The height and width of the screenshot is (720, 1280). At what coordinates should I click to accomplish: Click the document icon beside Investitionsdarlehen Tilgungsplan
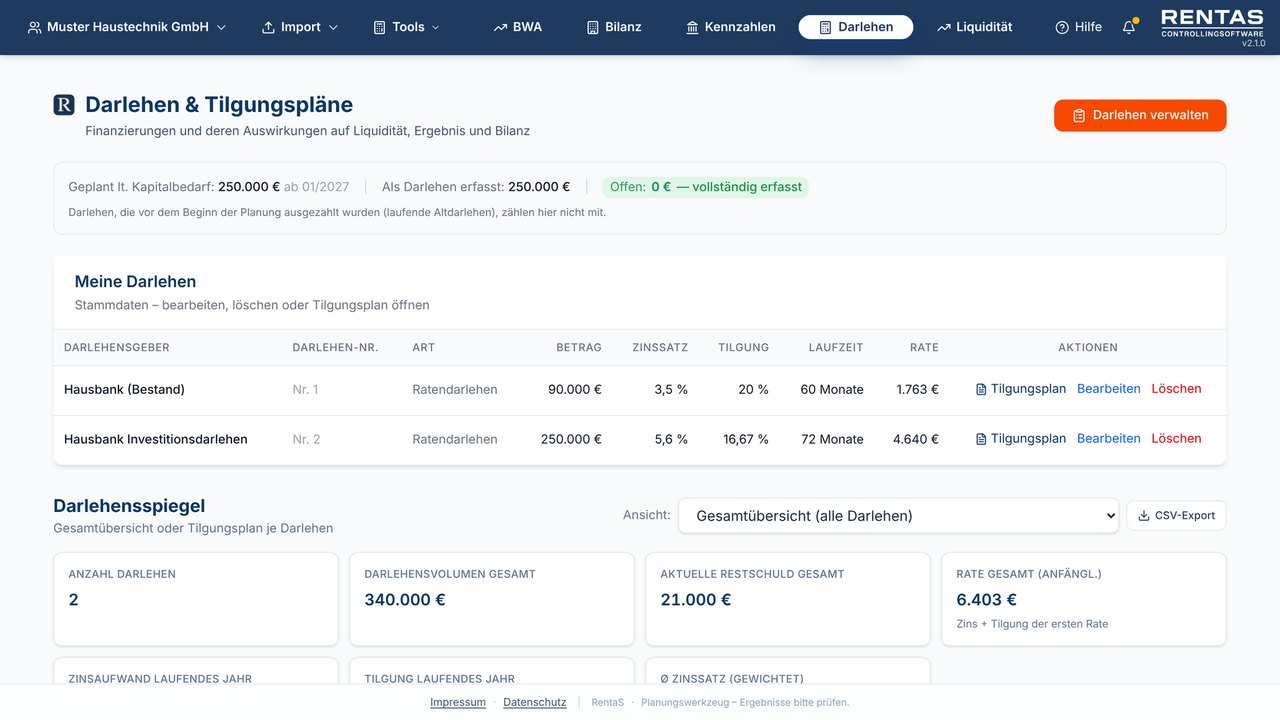981,439
